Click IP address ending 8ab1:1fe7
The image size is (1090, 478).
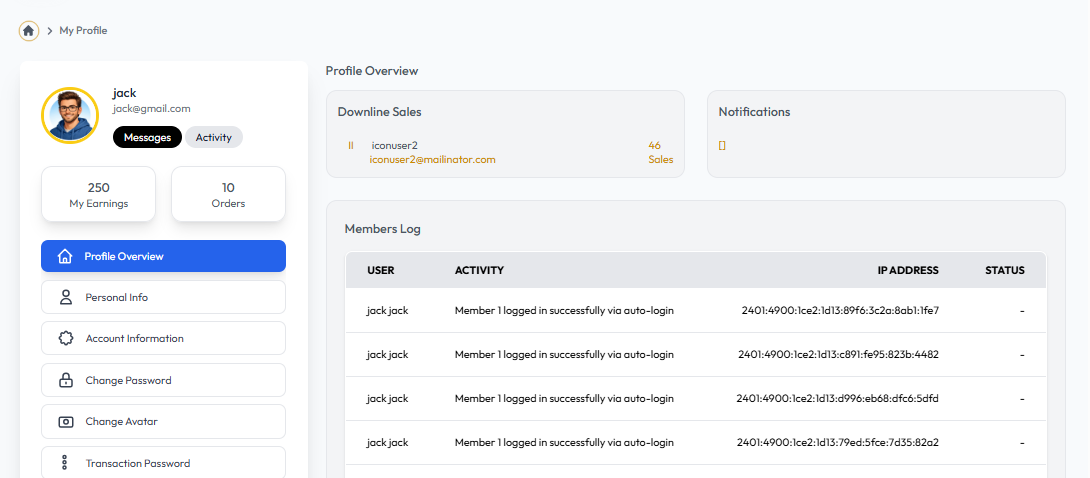pos(840,311)
